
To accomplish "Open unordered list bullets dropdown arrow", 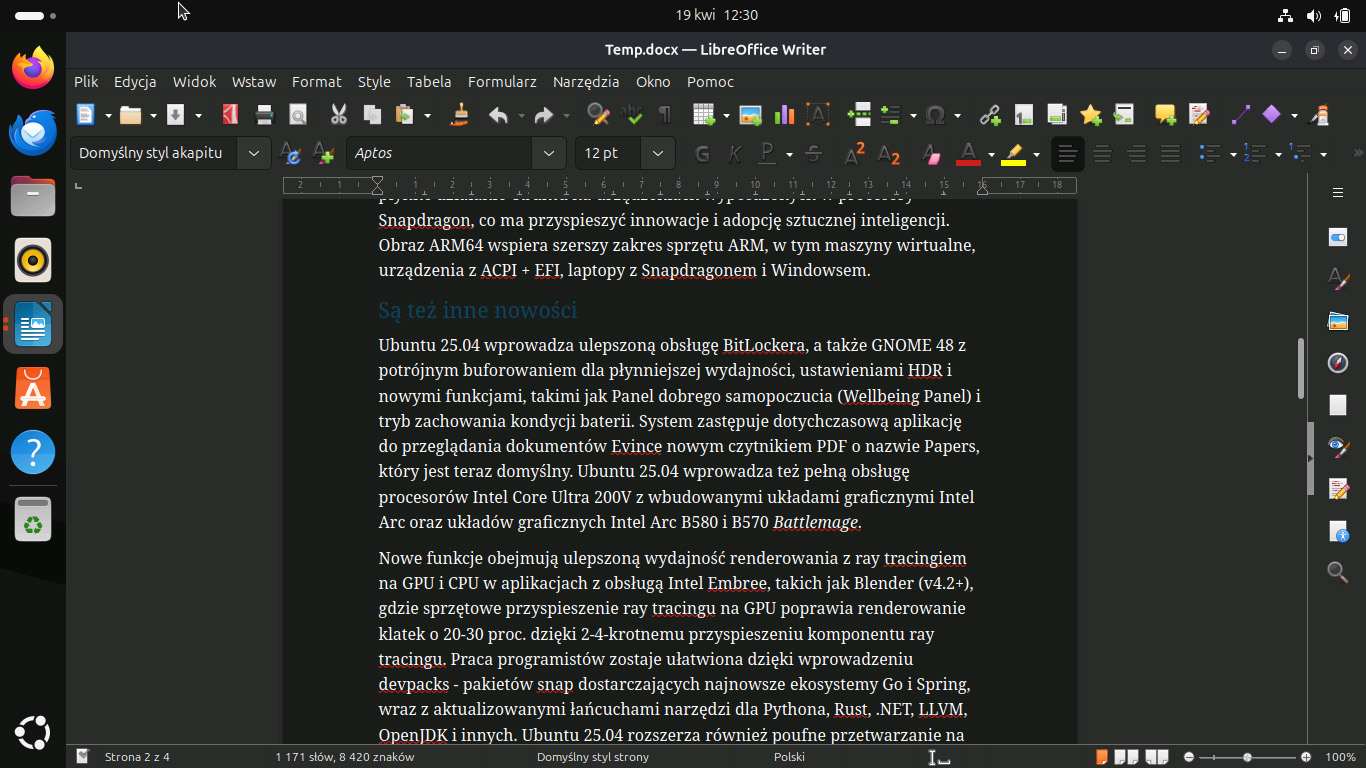I will 1233,155.
